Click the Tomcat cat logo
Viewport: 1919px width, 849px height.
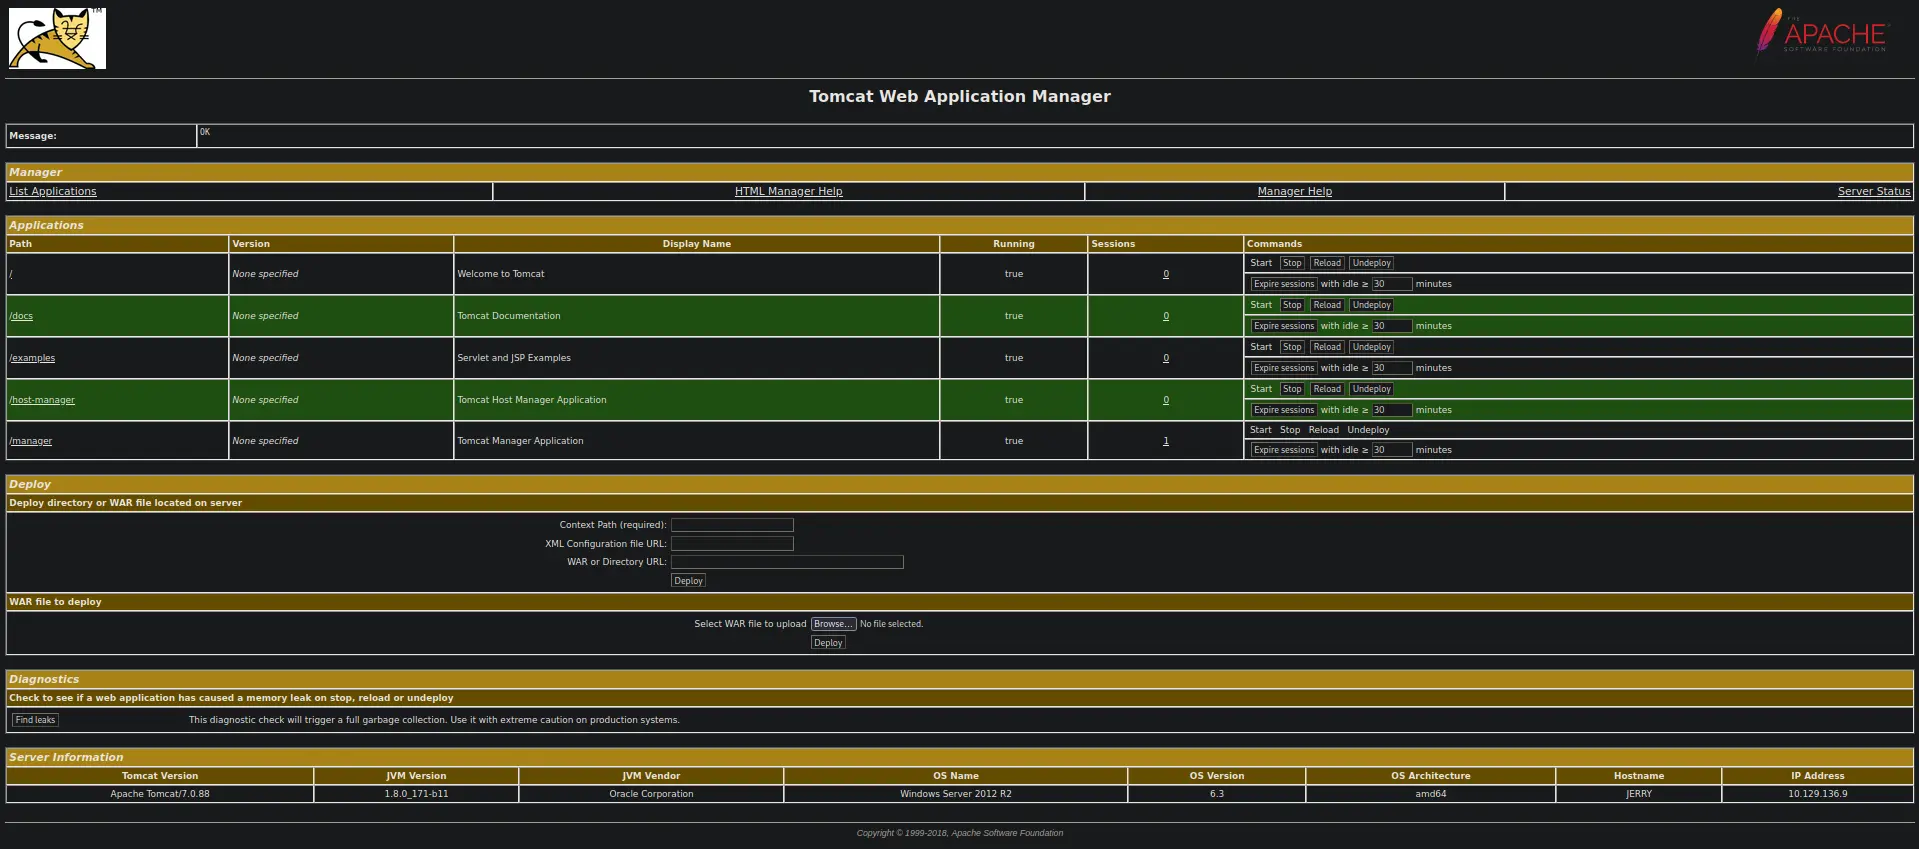tap(57, 38)
